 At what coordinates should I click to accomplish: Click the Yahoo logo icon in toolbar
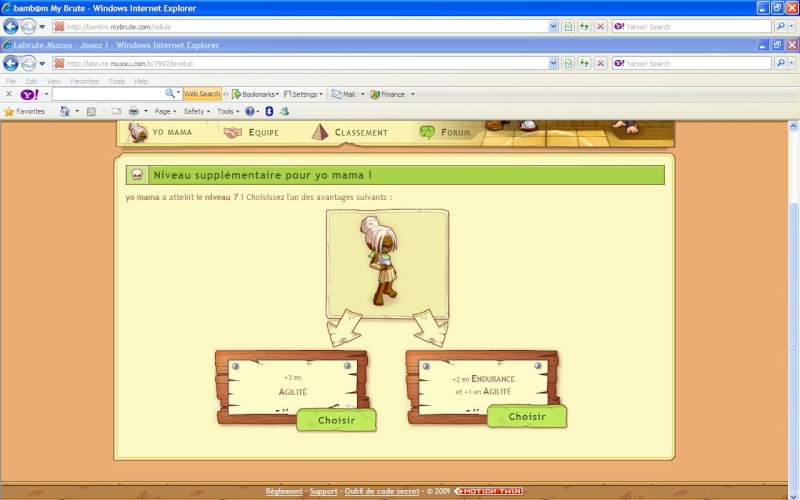[29, 94]
